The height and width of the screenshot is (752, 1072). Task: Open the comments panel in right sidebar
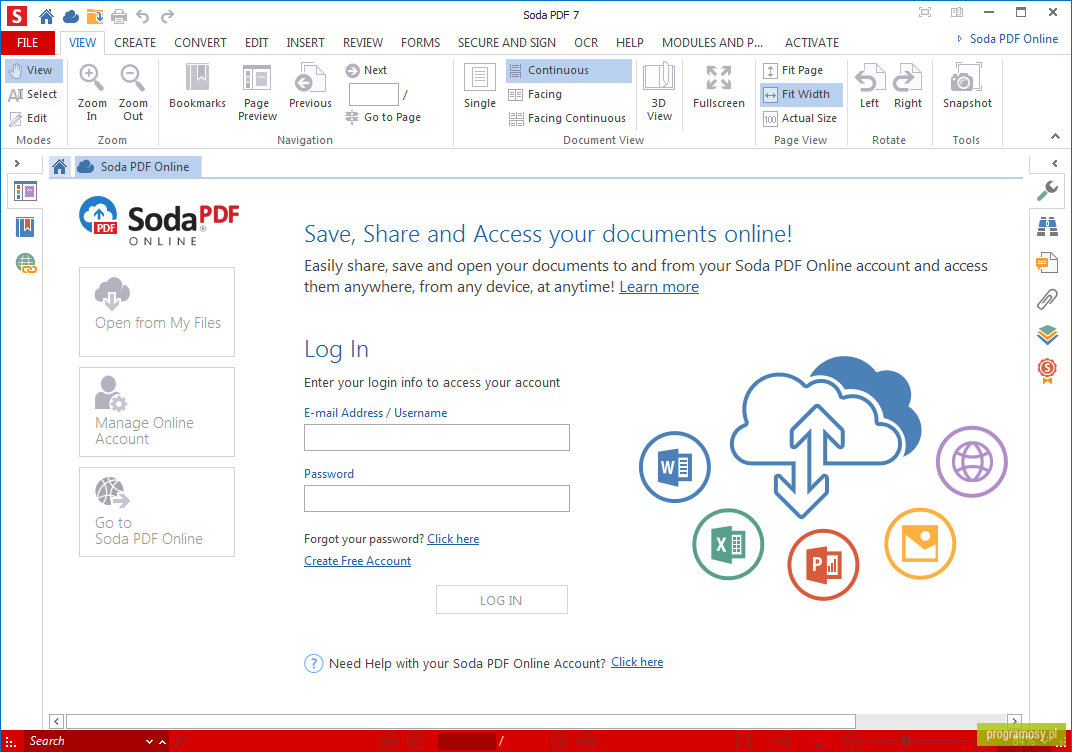(x=1047, y=263)
